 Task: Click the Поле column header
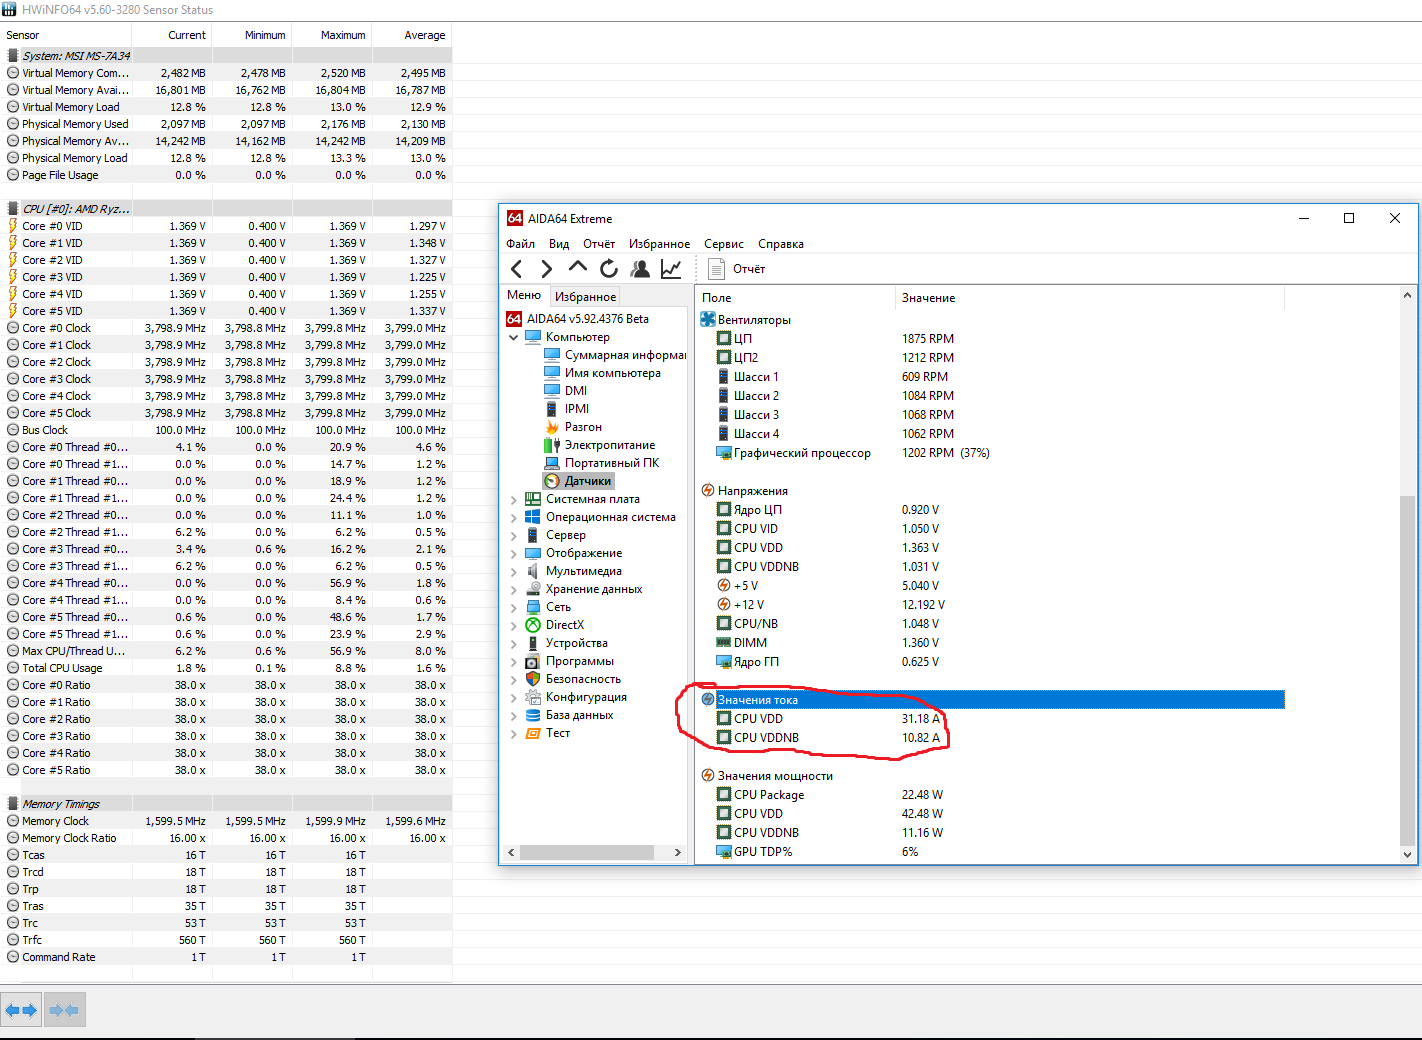pyautogui.click(x=795, y=298)
